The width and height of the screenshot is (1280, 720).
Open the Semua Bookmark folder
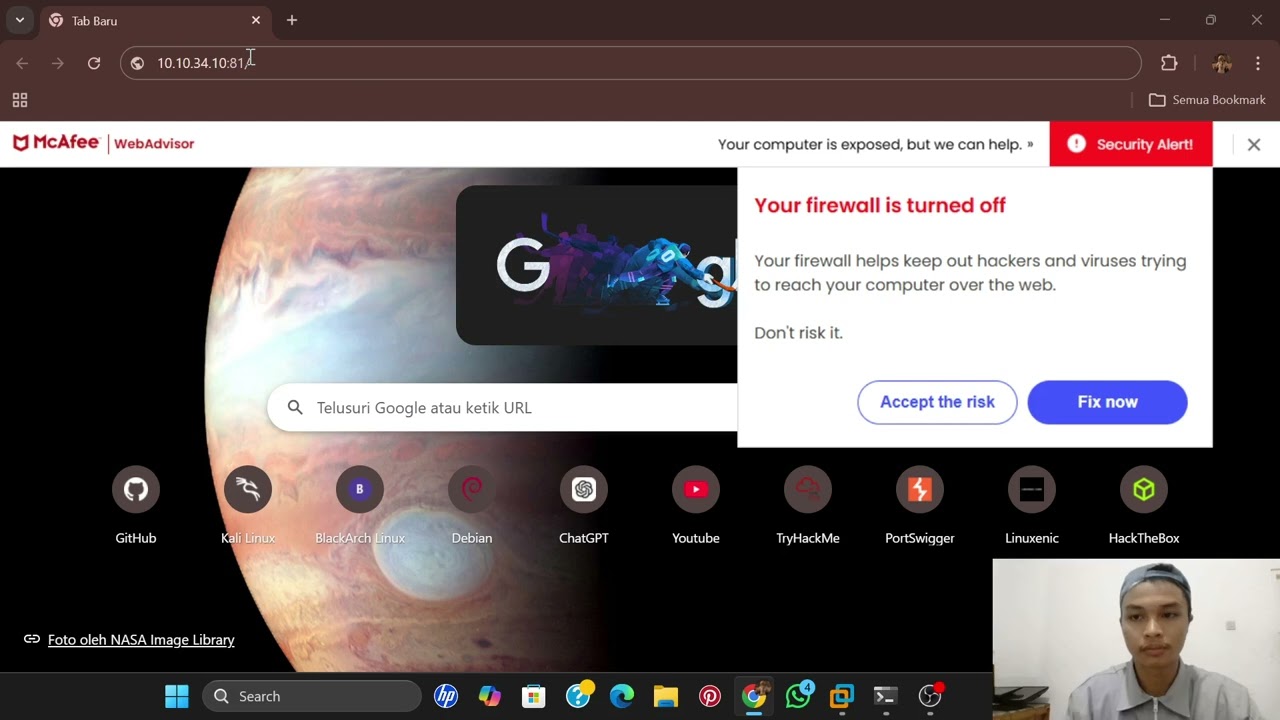pyautogui.click(x=1207, y=100)
